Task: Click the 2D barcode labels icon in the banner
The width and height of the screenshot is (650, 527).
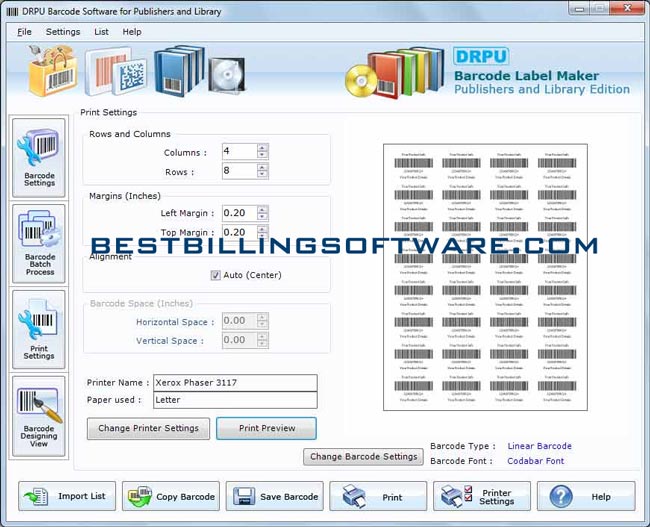Action: [x=116, y=71]
